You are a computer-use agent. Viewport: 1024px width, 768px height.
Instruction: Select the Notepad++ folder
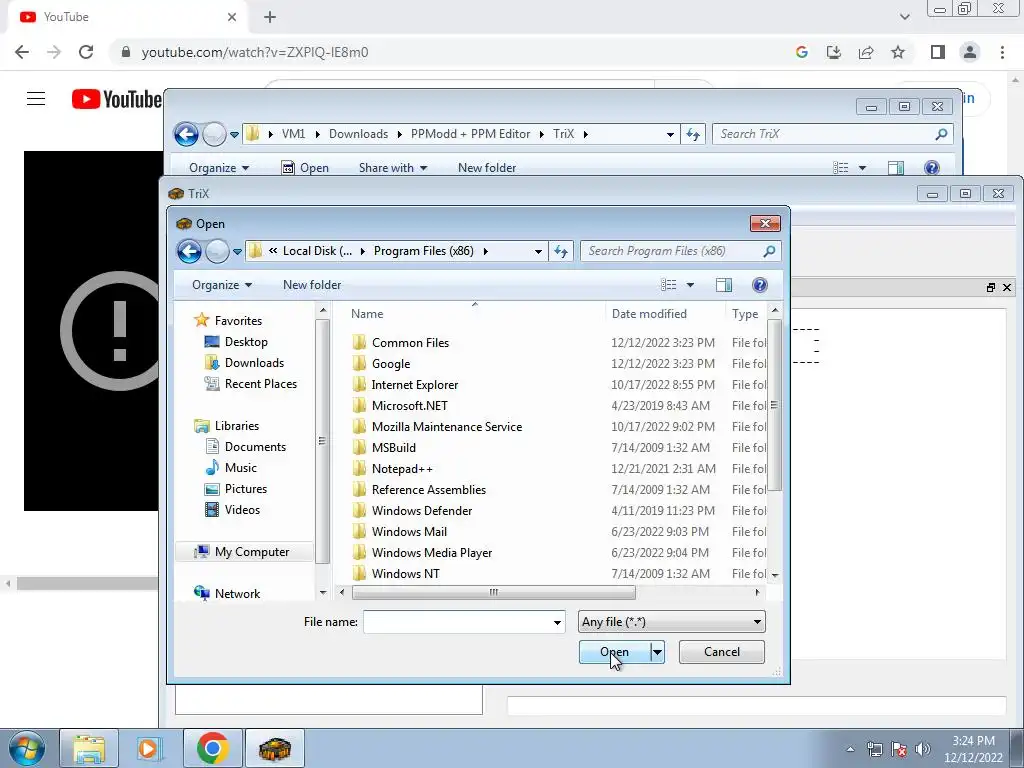tap(402, 469)
